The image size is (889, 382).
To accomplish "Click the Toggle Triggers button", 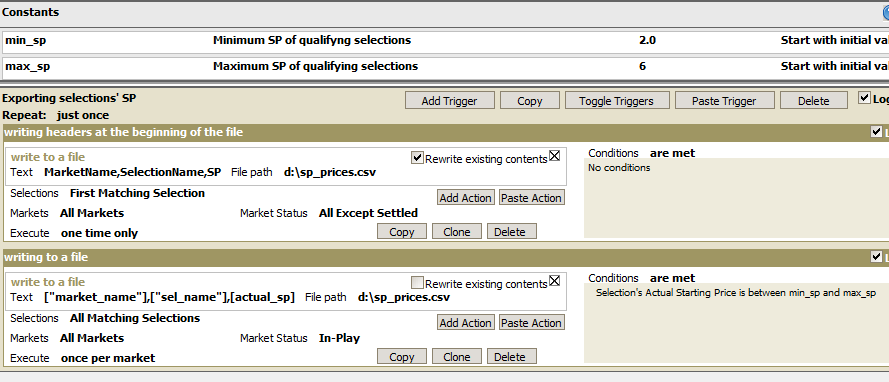I will pyautogui.click(x=616, y=100).
